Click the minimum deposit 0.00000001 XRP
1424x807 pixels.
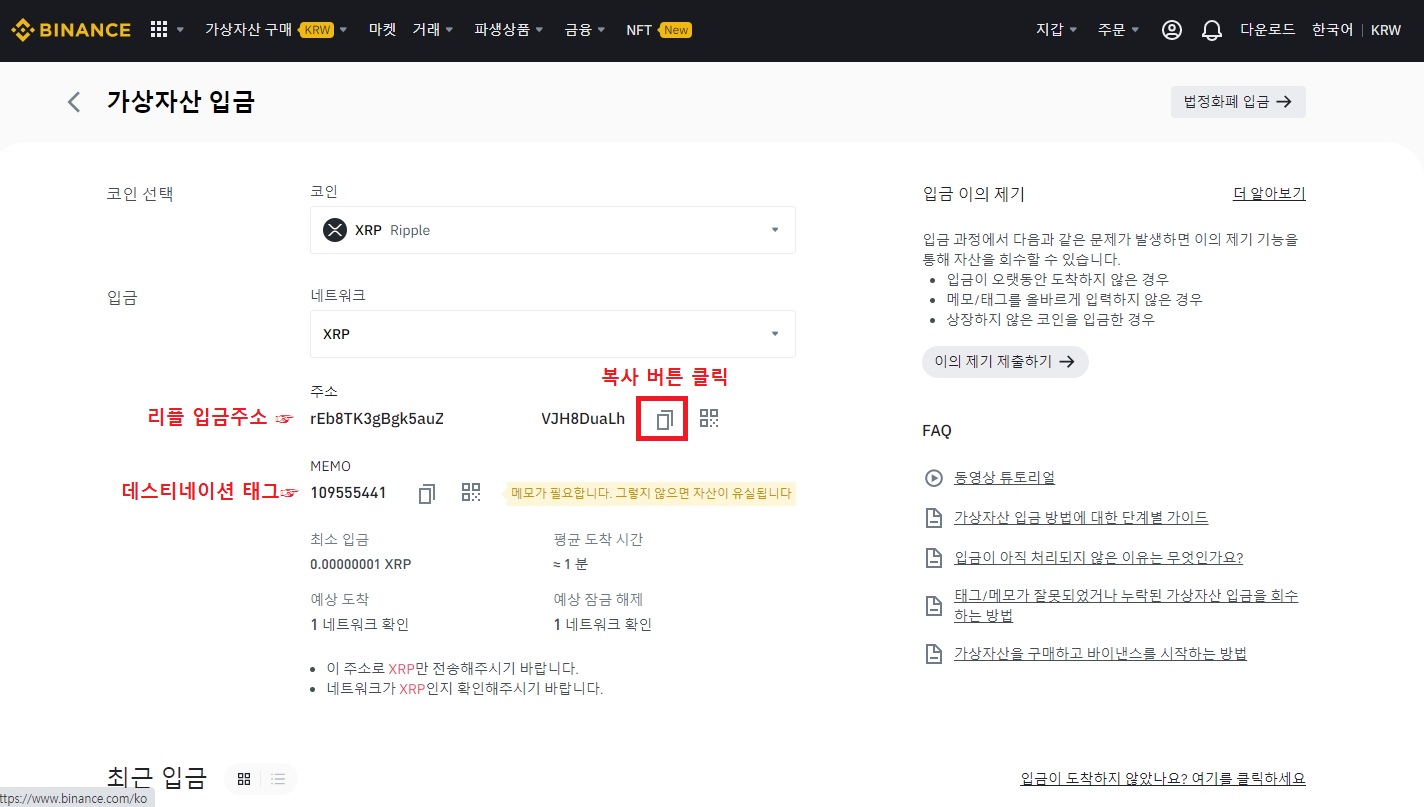tap(360, 564)
